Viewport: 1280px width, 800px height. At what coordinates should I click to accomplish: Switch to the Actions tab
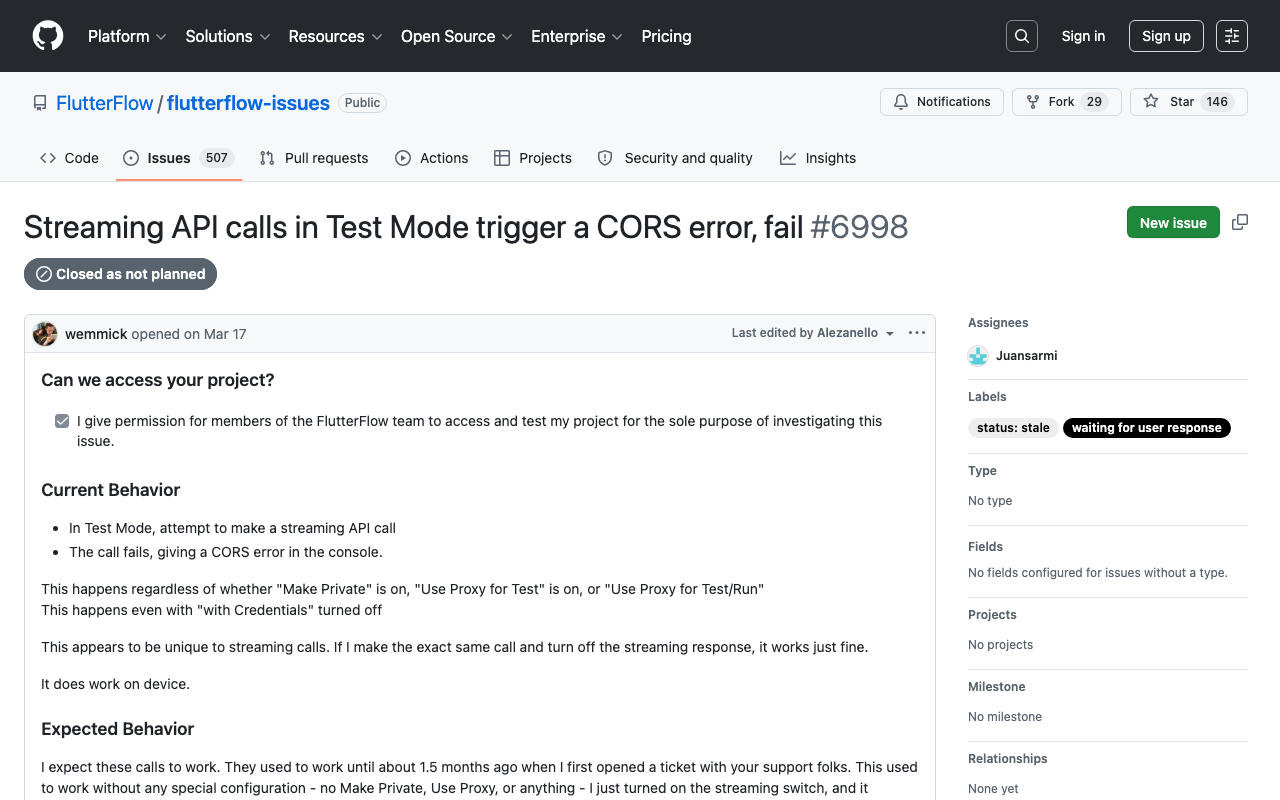[432, 158]
